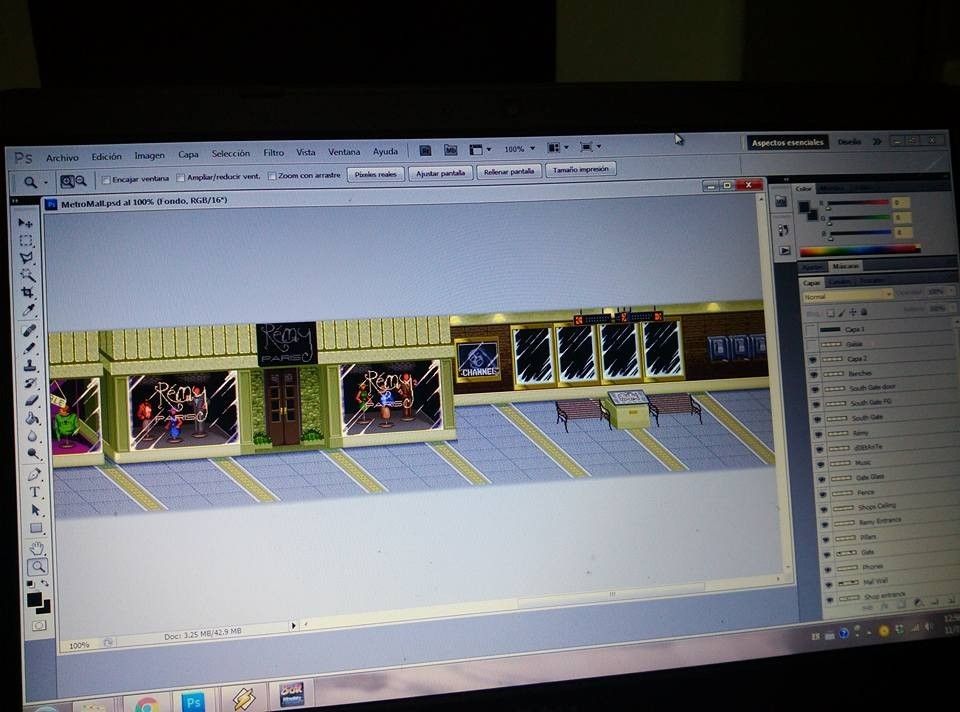The image size is (960, 712).
Task: Hide the Music layer
Action: click(x=820, y=464)
